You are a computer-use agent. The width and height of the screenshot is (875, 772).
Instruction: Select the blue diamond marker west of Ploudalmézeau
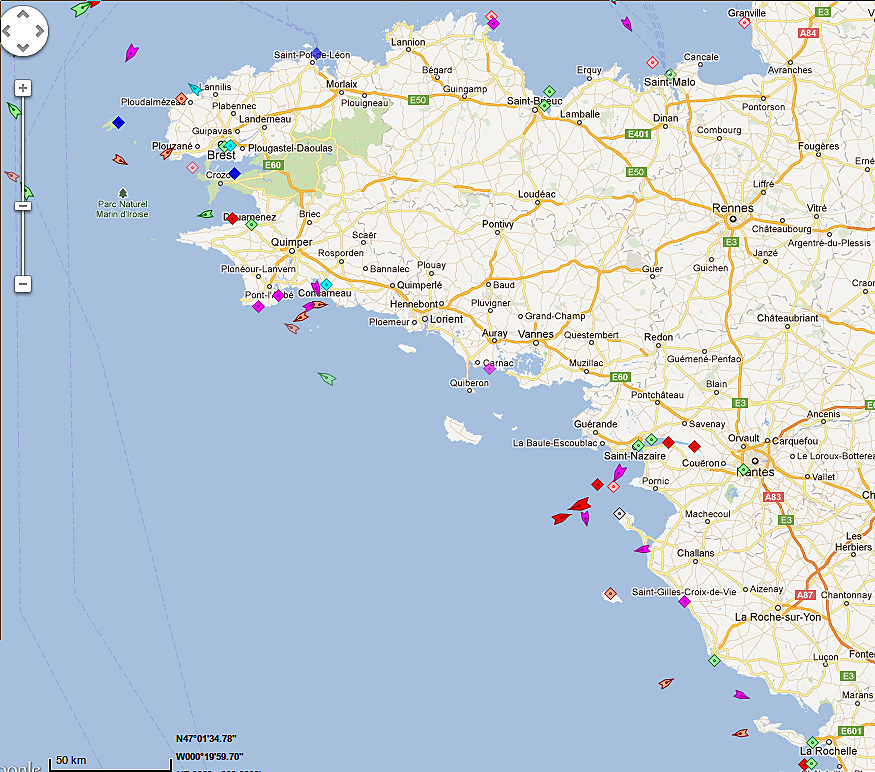point(118,122)
